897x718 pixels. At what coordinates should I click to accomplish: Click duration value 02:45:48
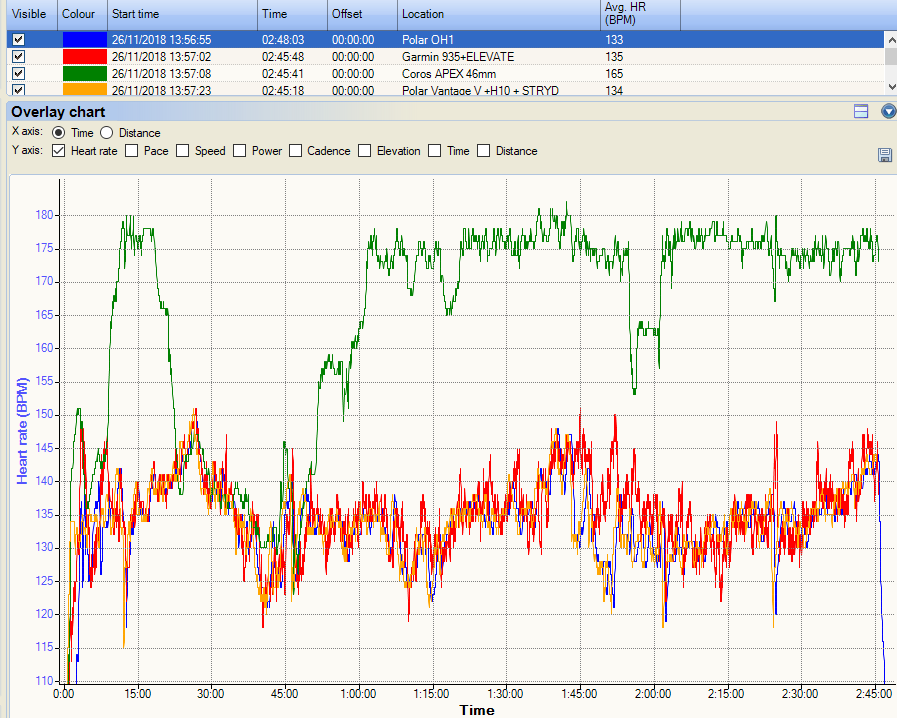pos(283,57)
